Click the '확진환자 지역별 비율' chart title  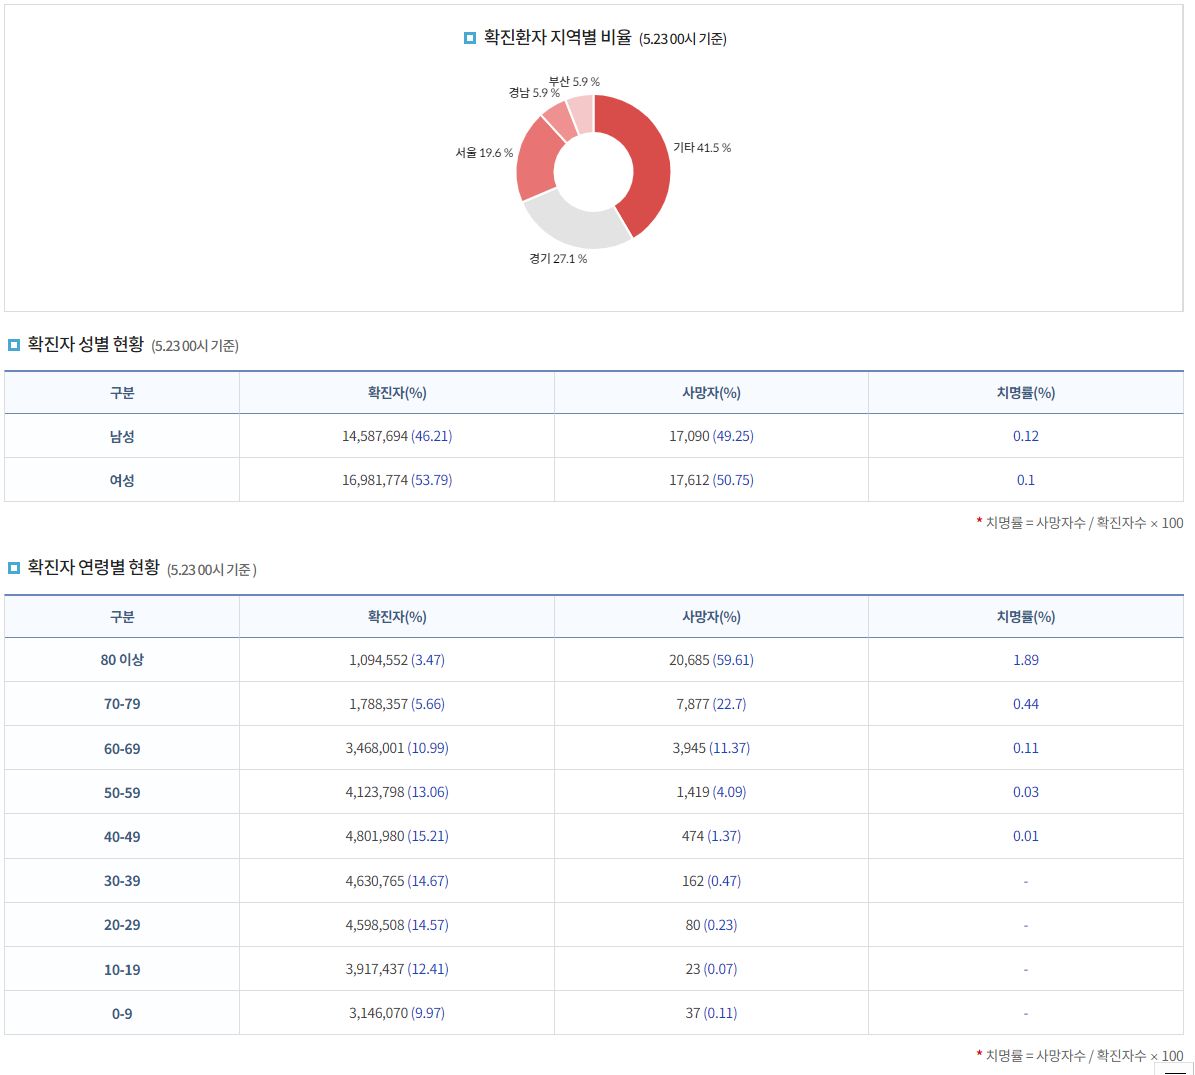[x=557, y=37]
